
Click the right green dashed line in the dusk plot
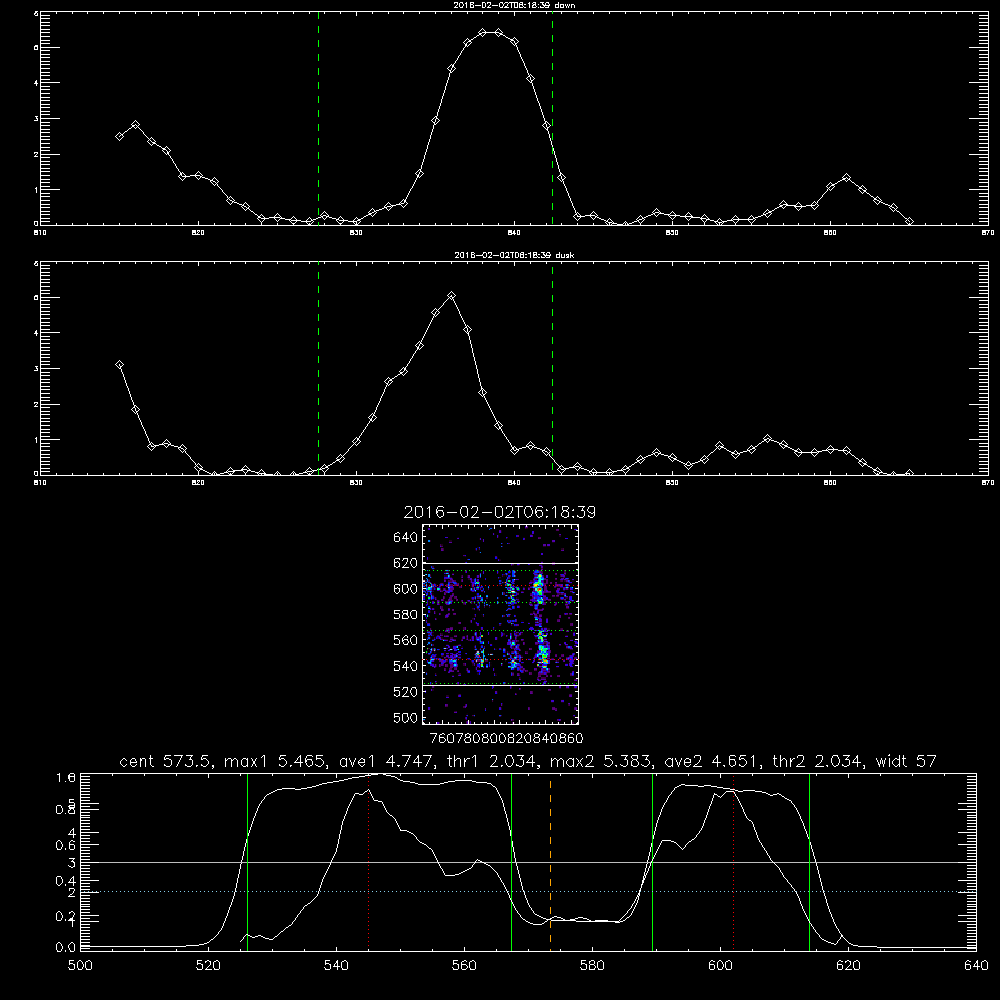pos(552,368)
